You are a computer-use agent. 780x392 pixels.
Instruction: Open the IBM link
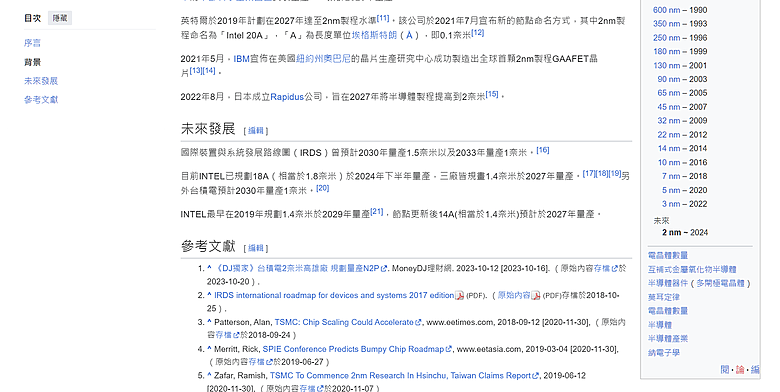[241, 59]
